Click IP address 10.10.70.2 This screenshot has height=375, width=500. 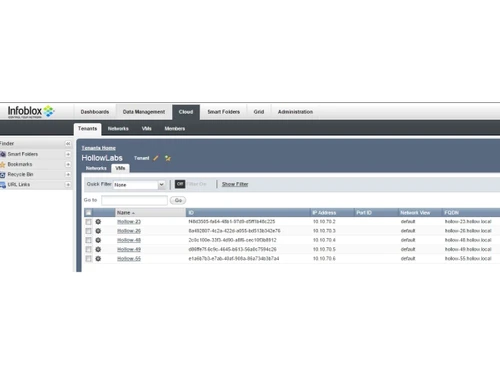tap(324, 222)
